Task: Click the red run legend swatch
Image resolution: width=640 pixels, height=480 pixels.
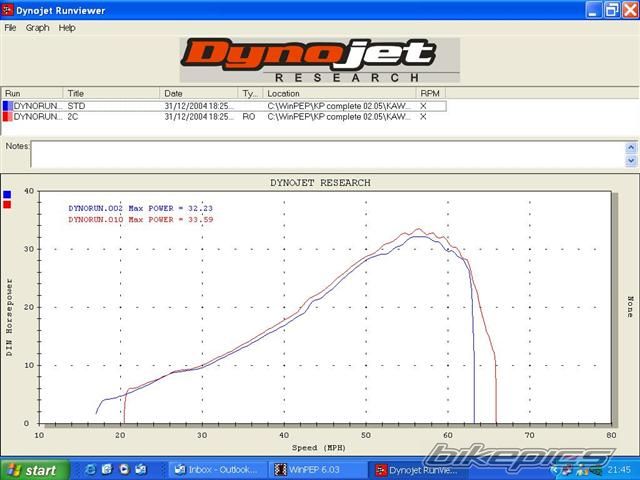Action: coord(8,205)
